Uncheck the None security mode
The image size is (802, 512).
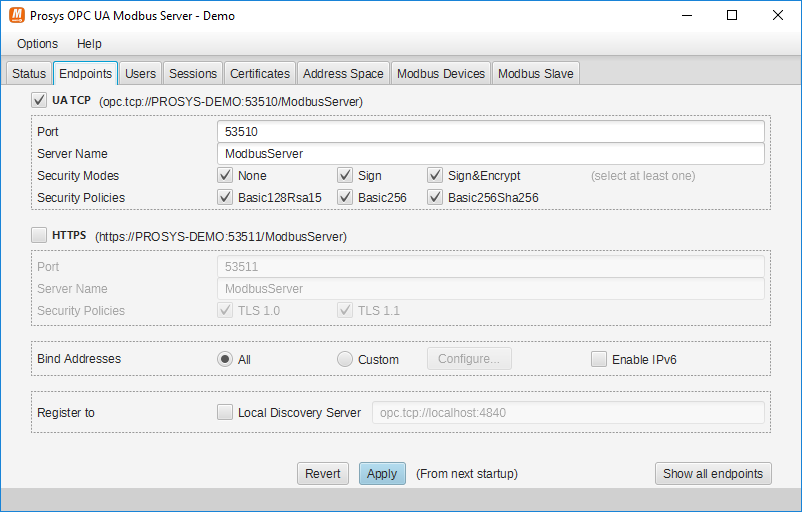tap(225, 175)
